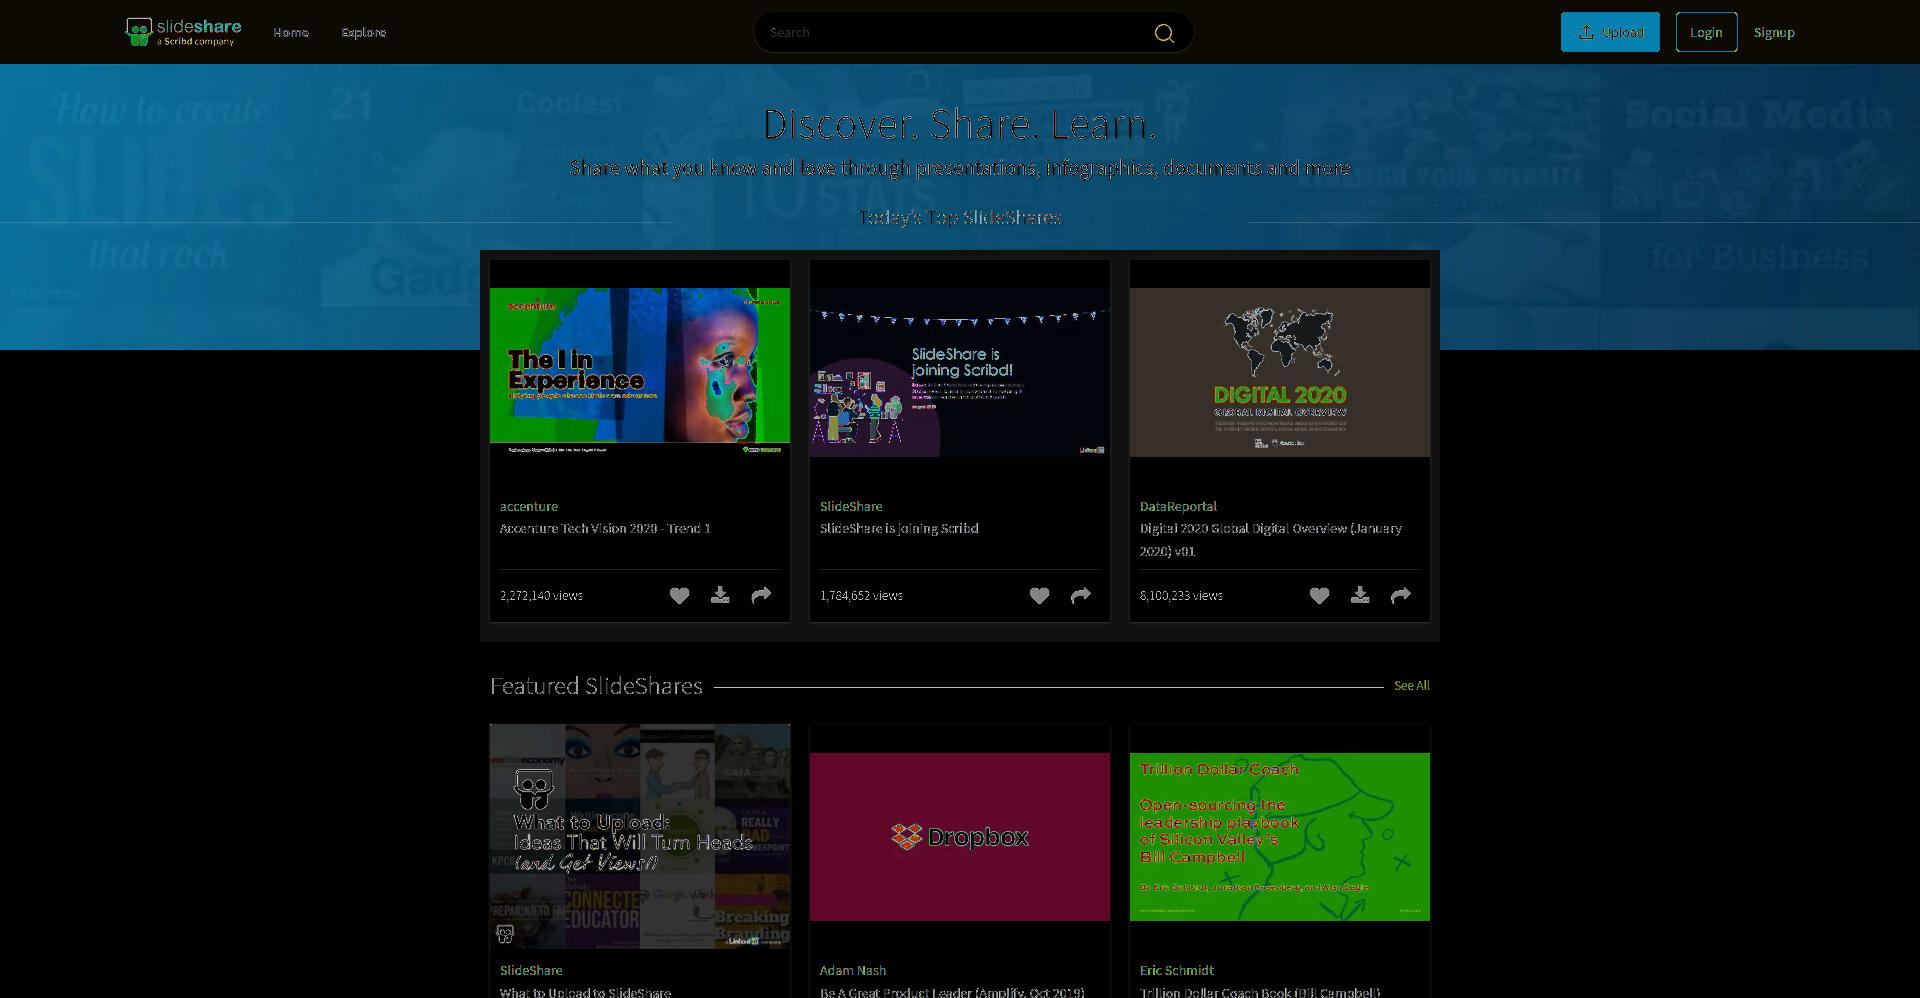Open What to Upload featured thumbnail
This screenshot has height=998, width=1920.
[640, 836]
